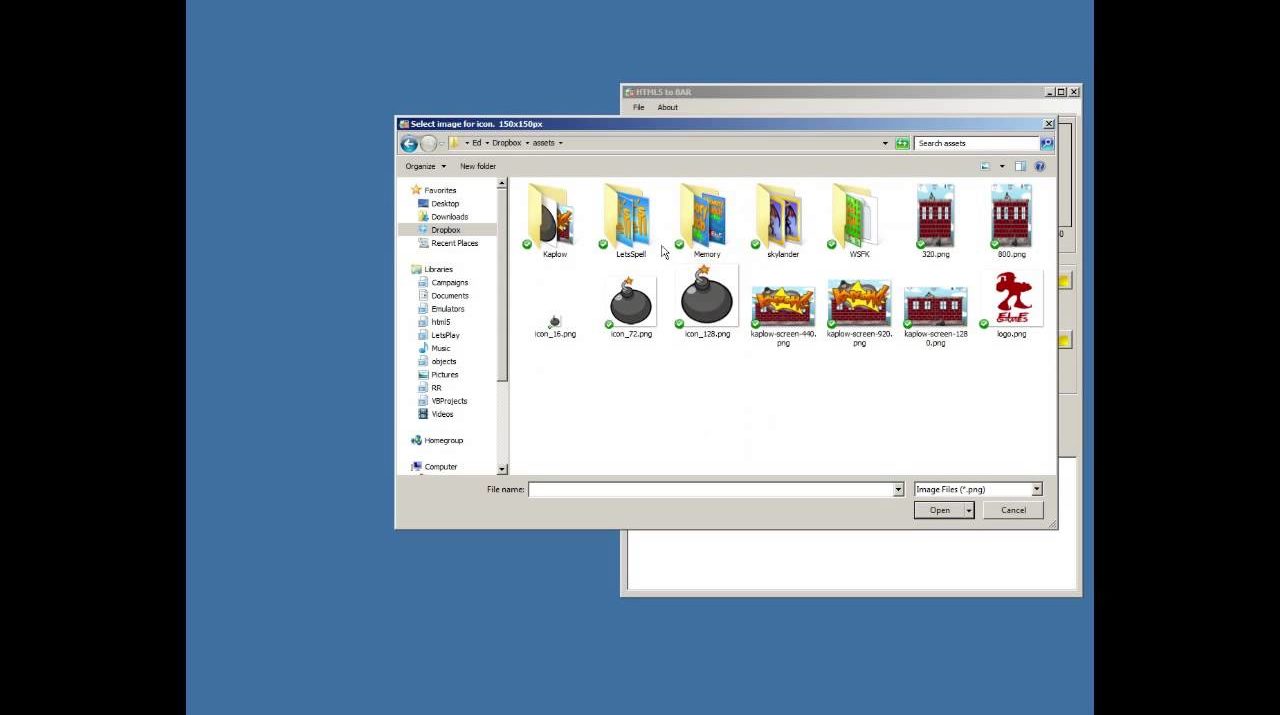
Task: Open the LetsSpell folder
Action: pos(630,220)
